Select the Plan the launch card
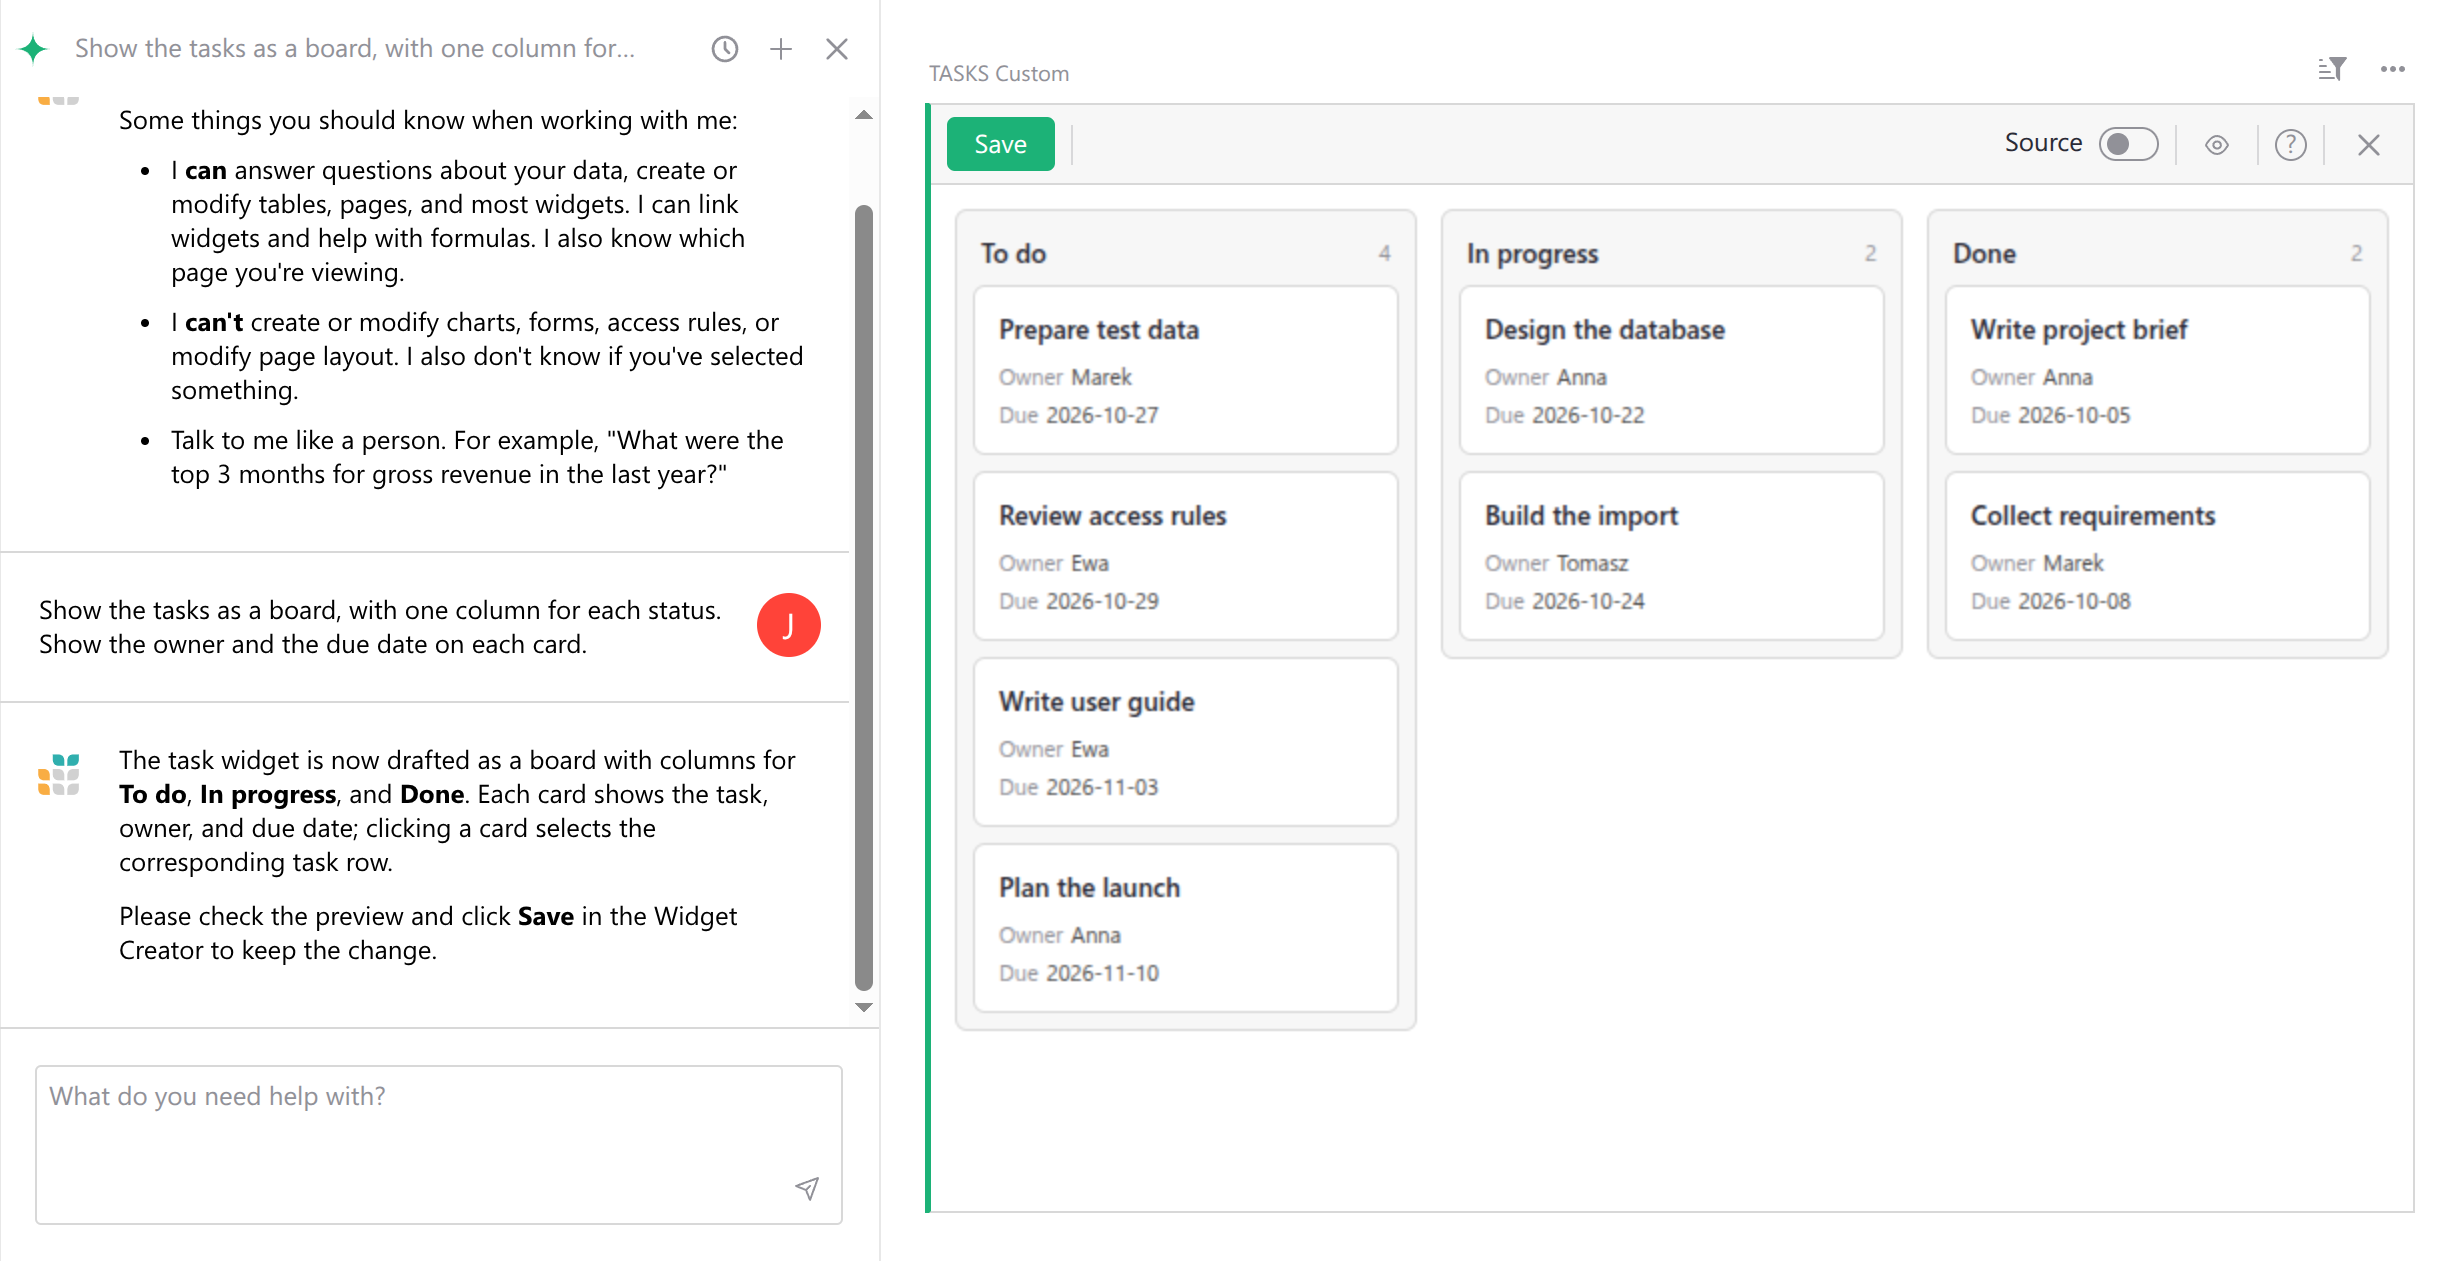 coord(1186,928)
